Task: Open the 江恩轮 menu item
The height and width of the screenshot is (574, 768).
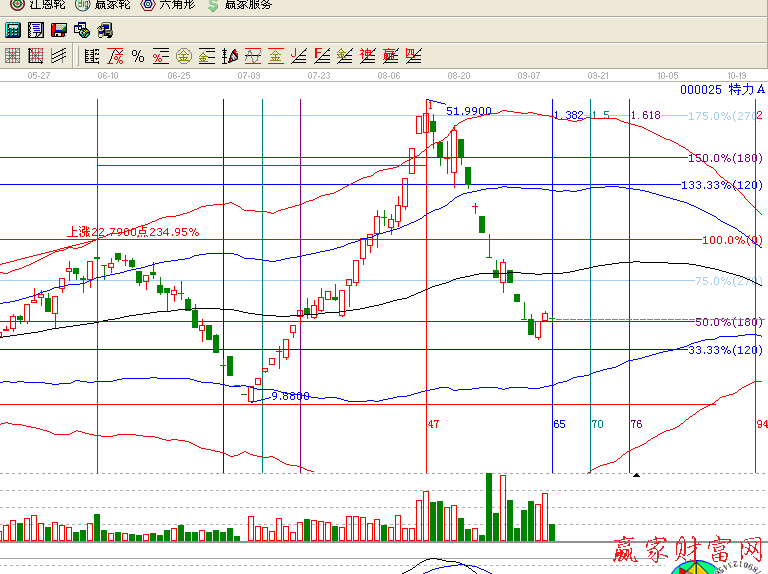Action: pyautogui.click(x=37, y=5)
